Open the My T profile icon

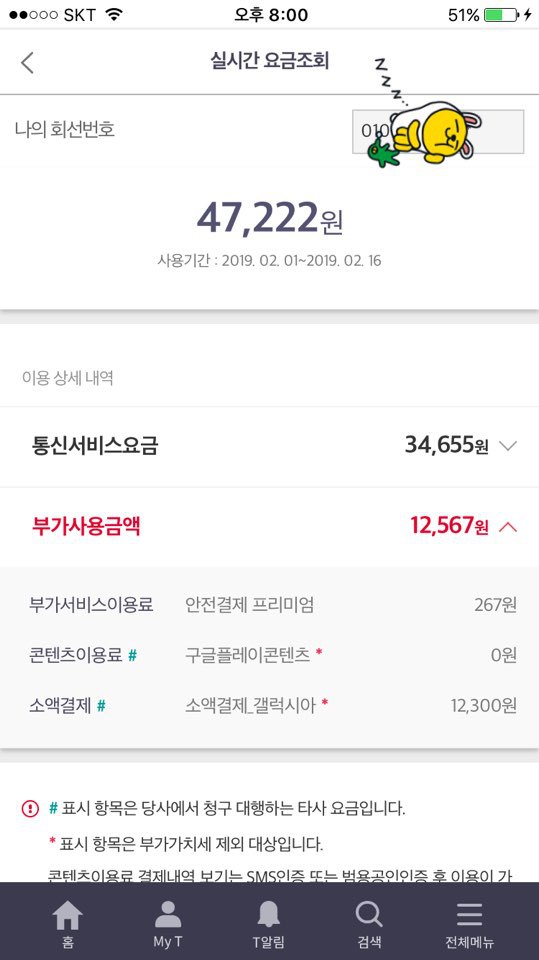pyautogui.click(x=168, y=914)
